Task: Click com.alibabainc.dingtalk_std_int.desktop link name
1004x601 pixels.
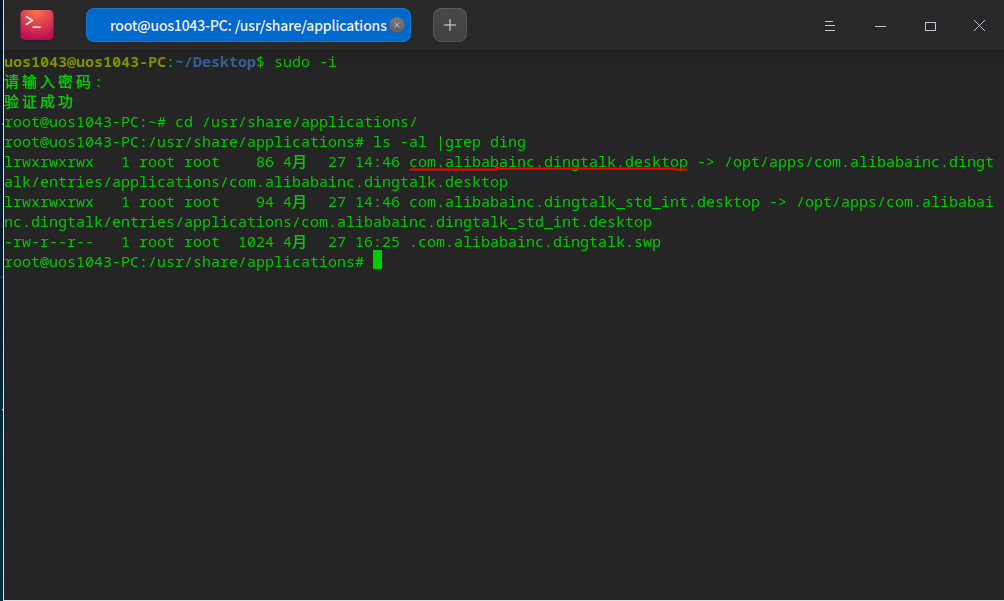Action: coord(585,202)
